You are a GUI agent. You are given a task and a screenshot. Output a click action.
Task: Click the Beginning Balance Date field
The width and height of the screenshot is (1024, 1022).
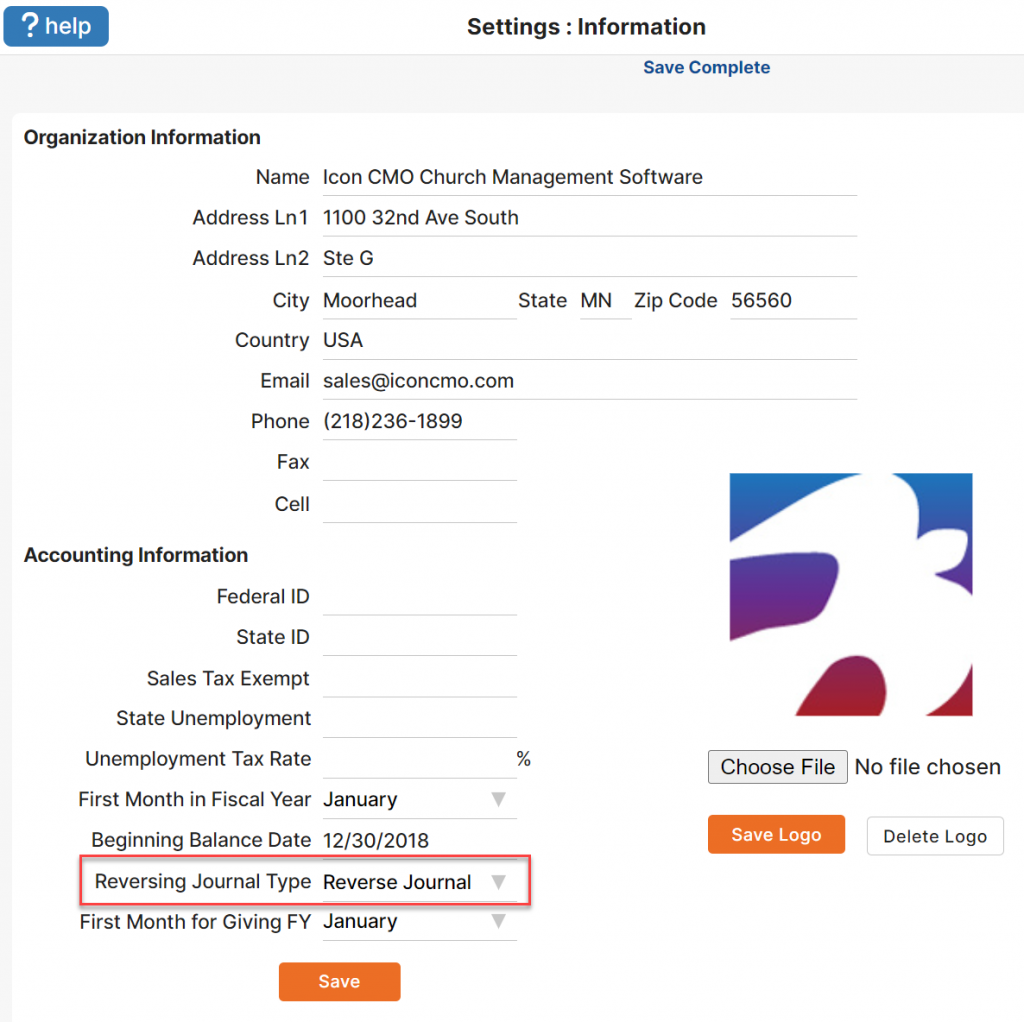418,841
